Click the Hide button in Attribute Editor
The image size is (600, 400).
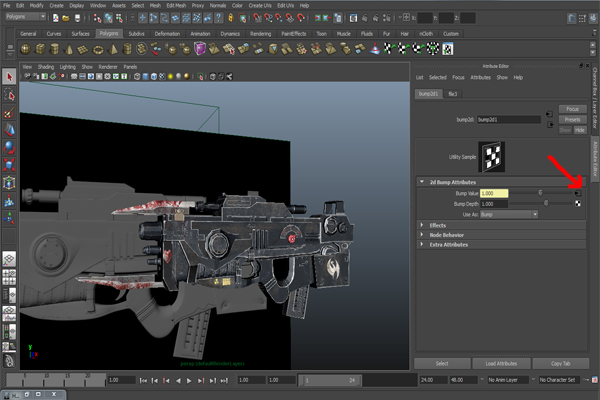click(x=580, y=130)
